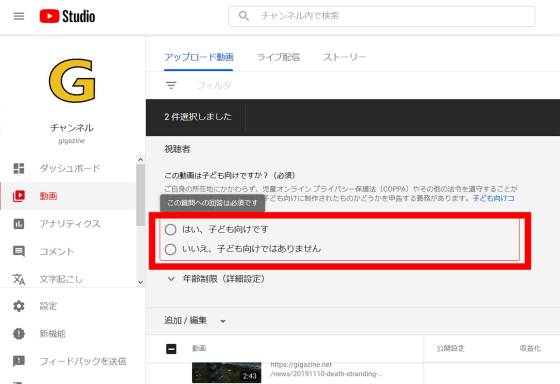The height and width of the screenshot is (384, 560).
Task: Click the 視聴者 section heading
Action: [x=177, y=149]
